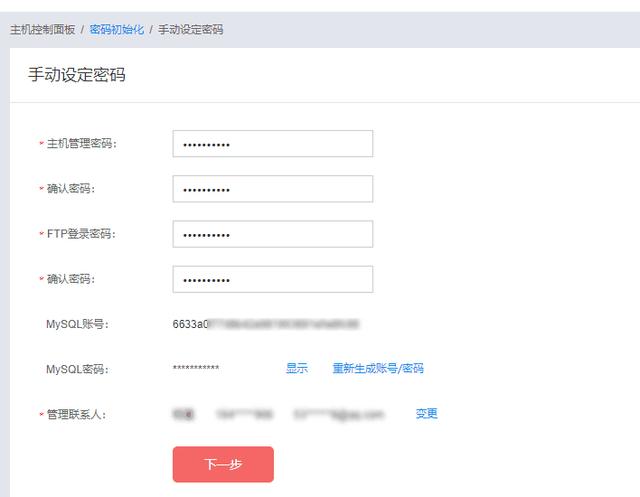Click the confirm field below 主机管理密码
Screen dimensions: 640x497
pos(272,189)
